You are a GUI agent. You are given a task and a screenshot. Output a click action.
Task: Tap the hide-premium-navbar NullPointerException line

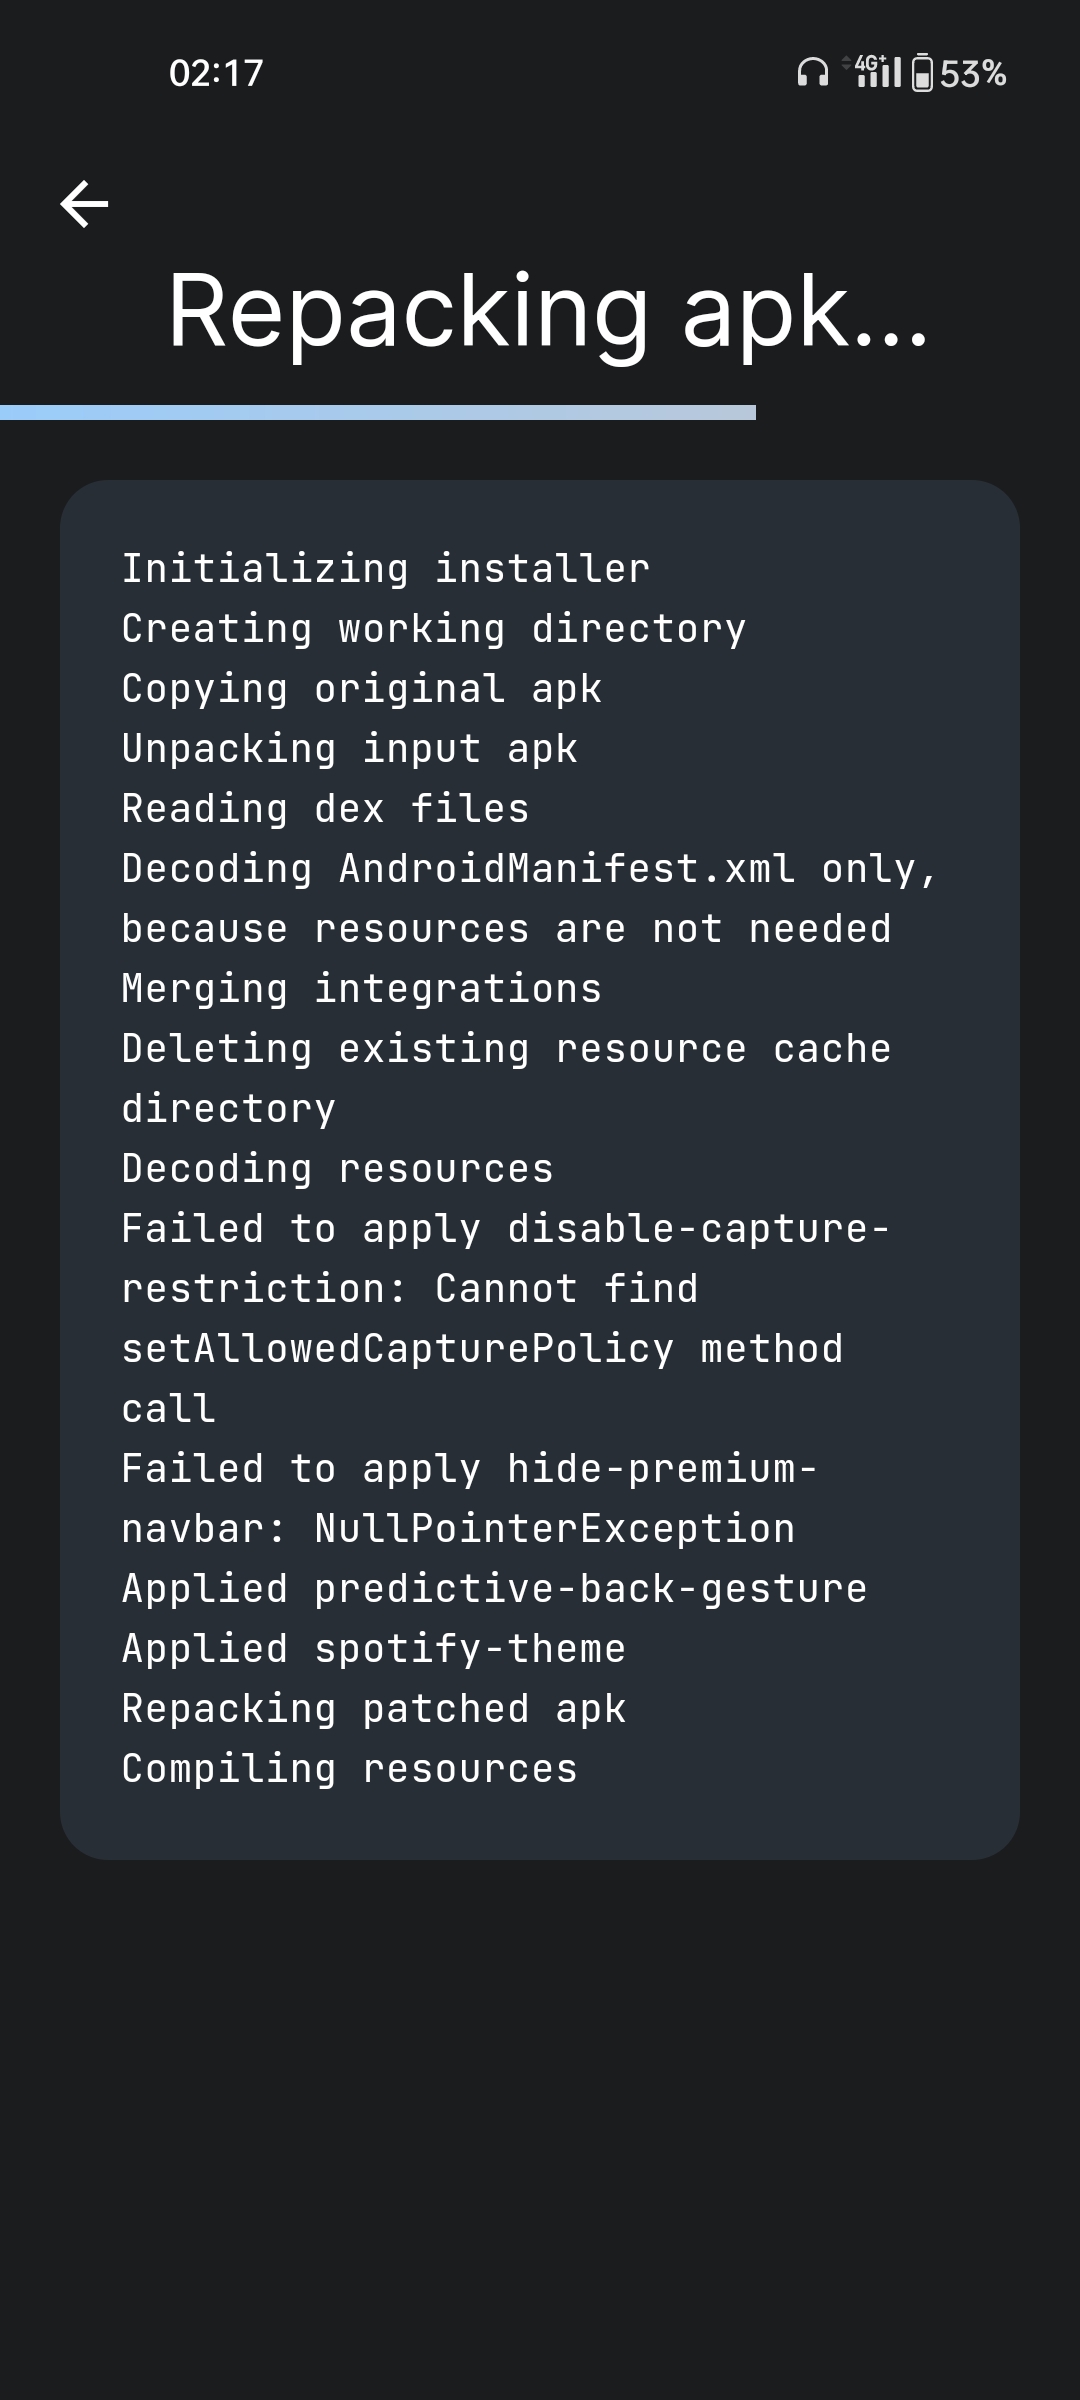click(x=460, y=1497)
